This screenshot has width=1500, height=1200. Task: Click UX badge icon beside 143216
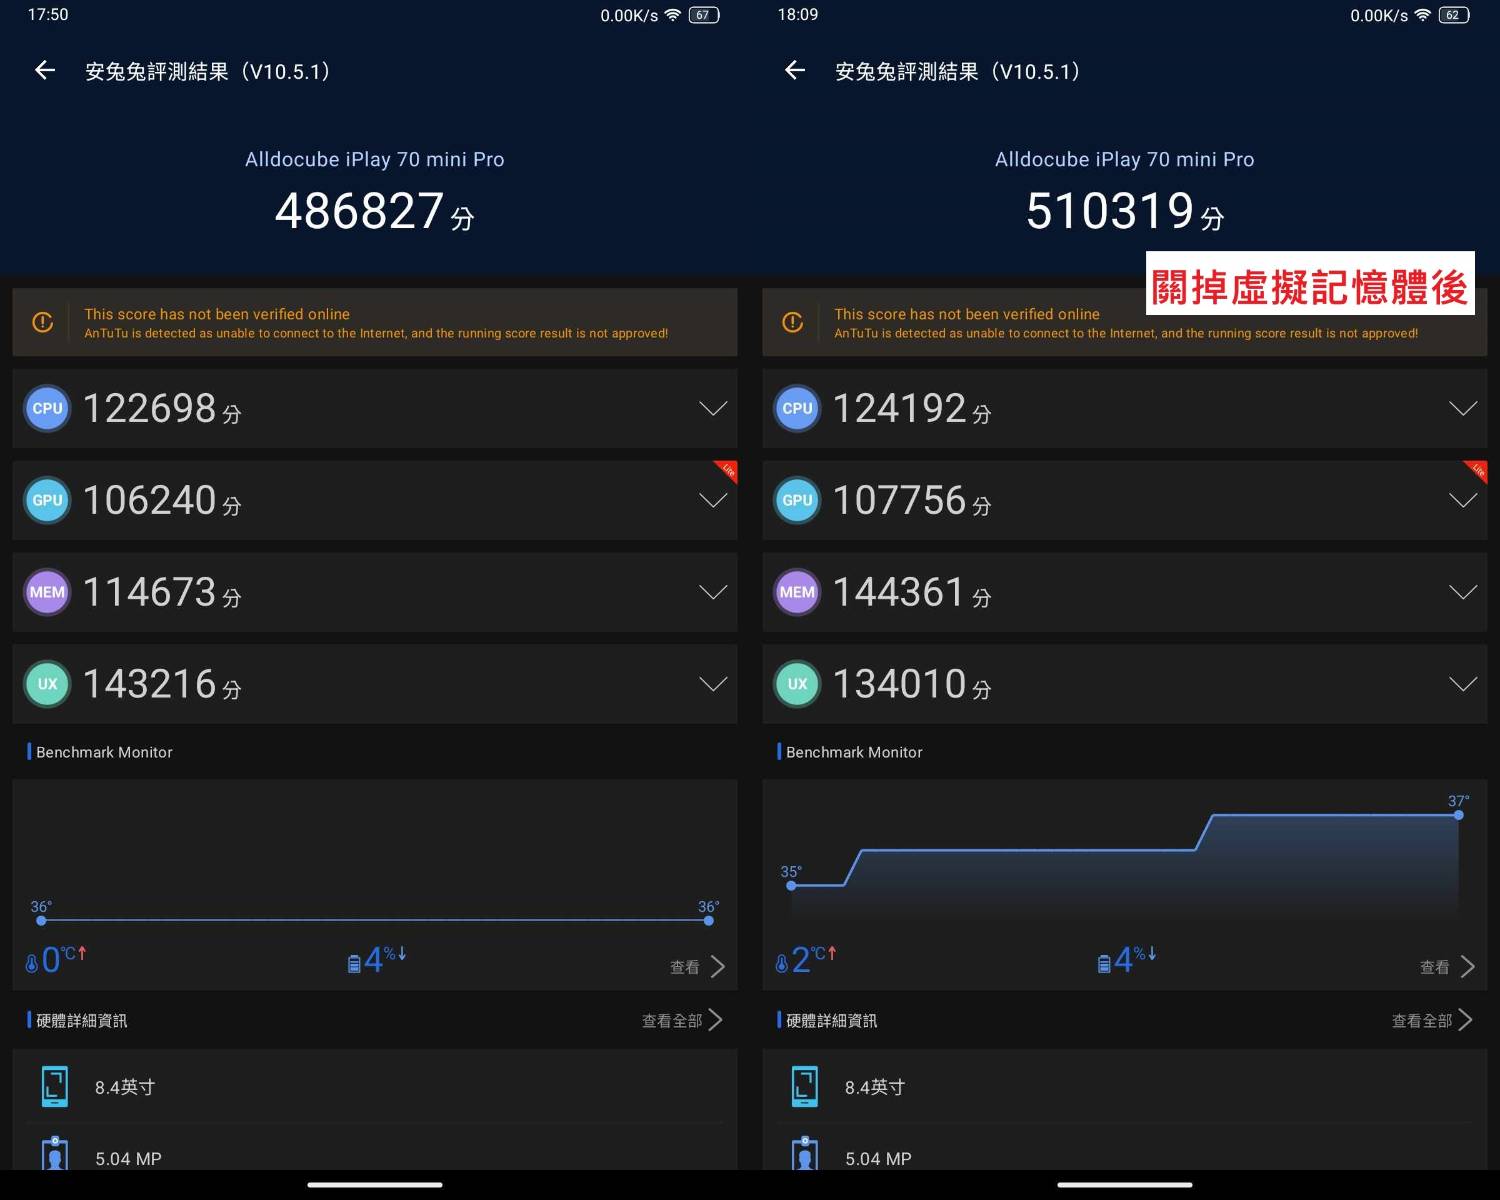click(47, 684)
